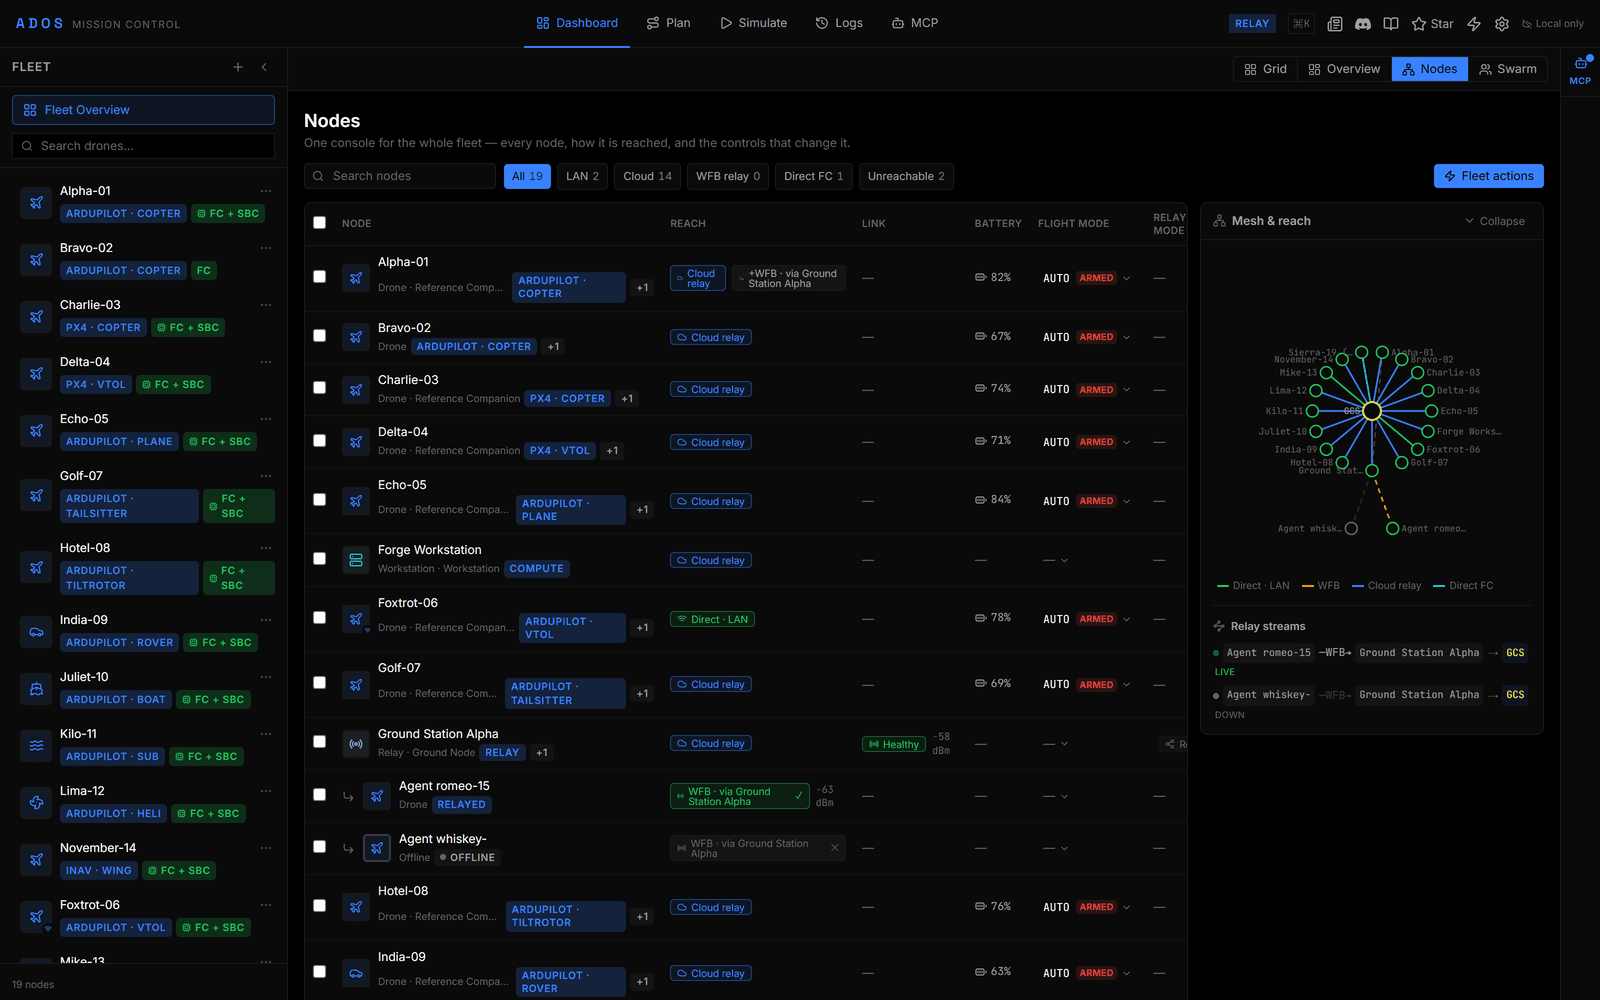
Task: Open the notes icon beside Discord
Action: [x=1334, y=23]
